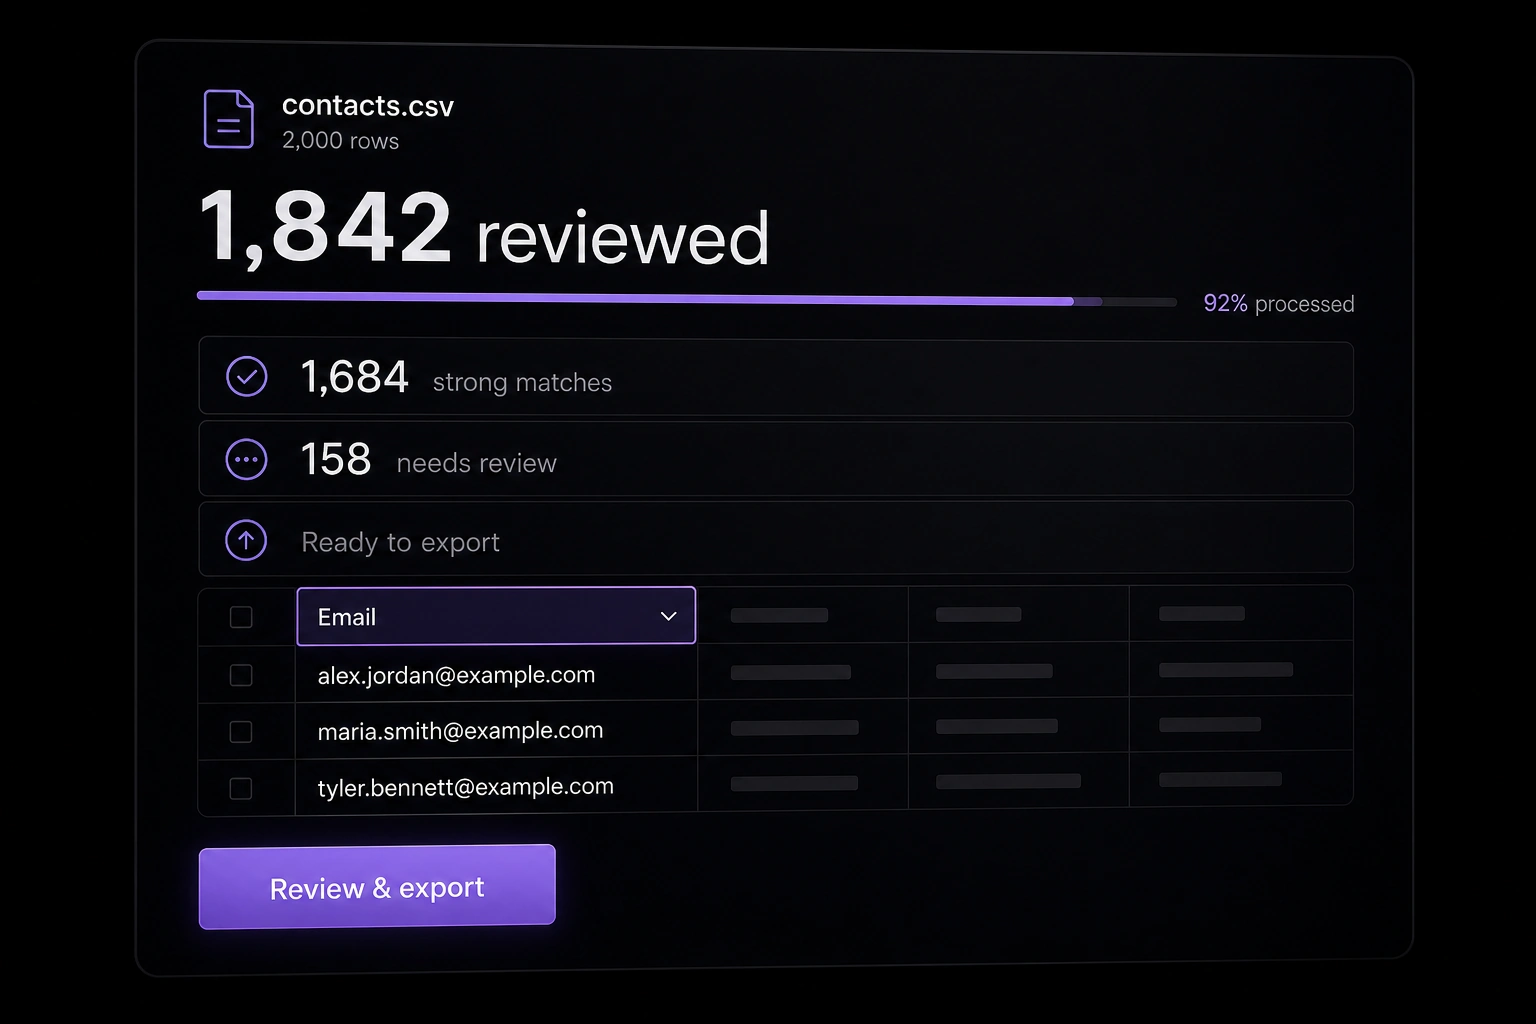The width and height of the screenshot is (1536, 1024).
Task: Click the Ready to export arrow-up icon
Action: [x=246, y=540]
